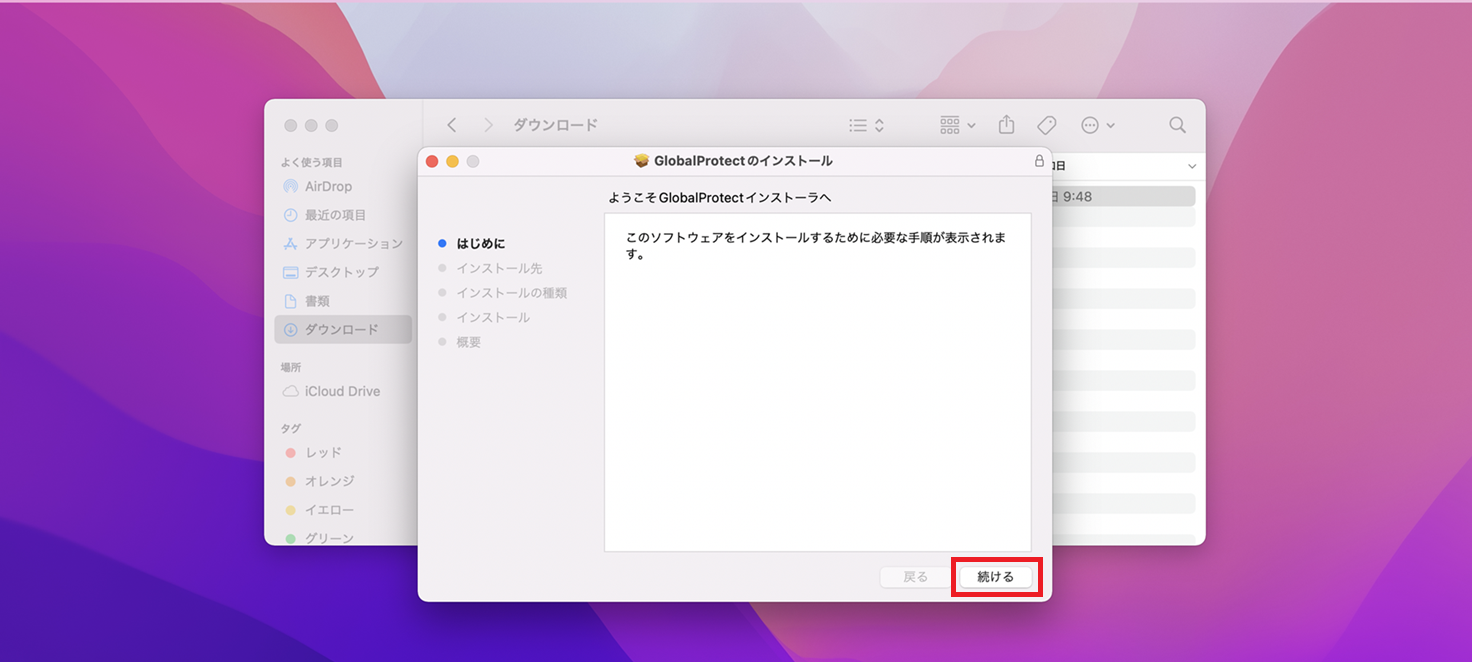Click Finder search magnifier icon

tap(1178, 125)
